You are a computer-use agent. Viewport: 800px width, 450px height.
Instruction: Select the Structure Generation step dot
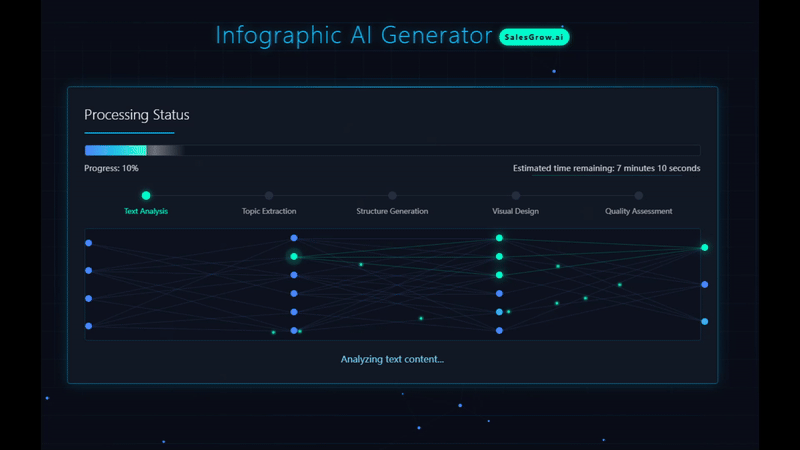pos(392,195)
